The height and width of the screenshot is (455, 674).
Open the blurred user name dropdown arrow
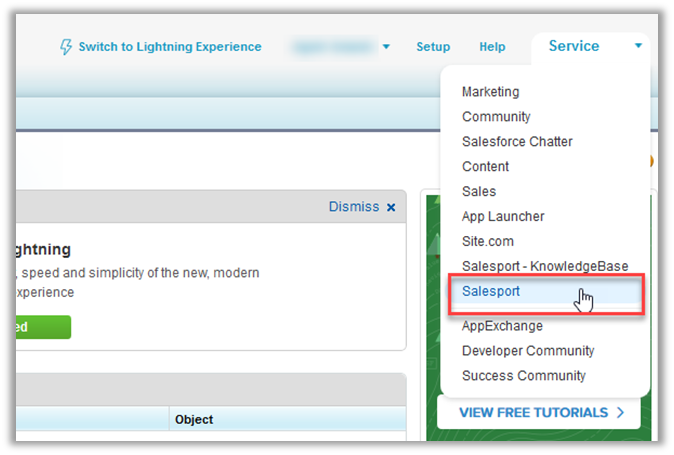pos(387,47)
